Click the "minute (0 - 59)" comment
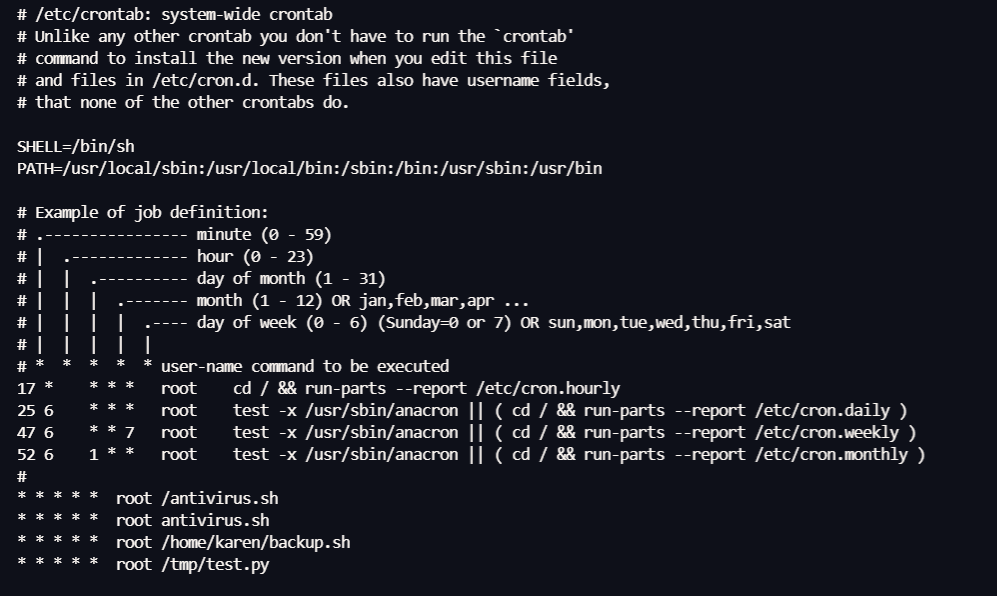997x596 pixels. pos(263,235)
